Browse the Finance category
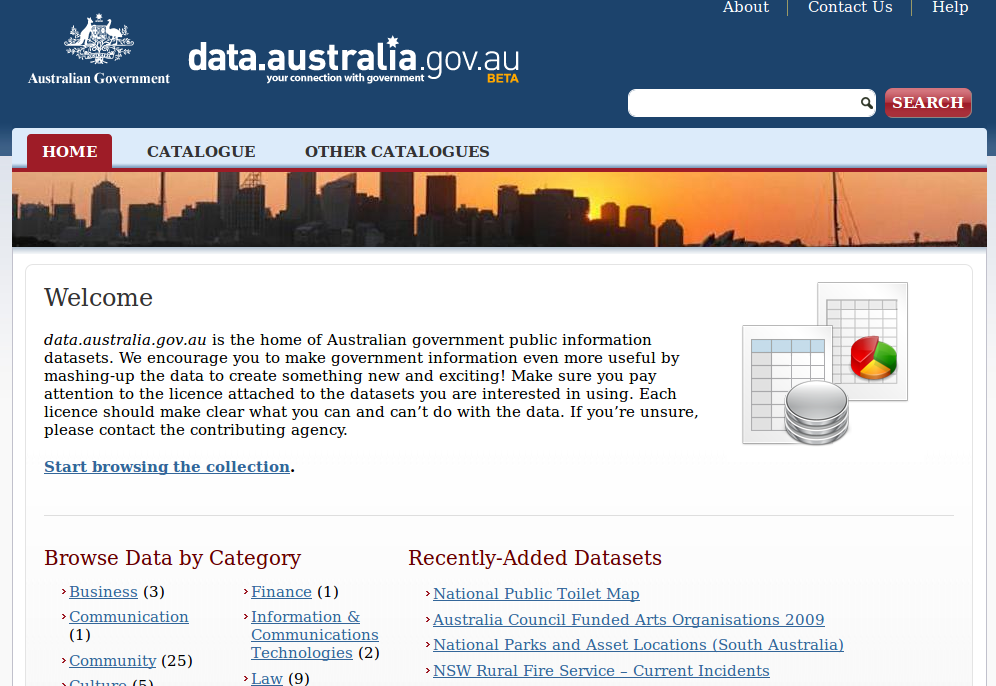The height and width of the screenshot is (686, 996). 281,592
